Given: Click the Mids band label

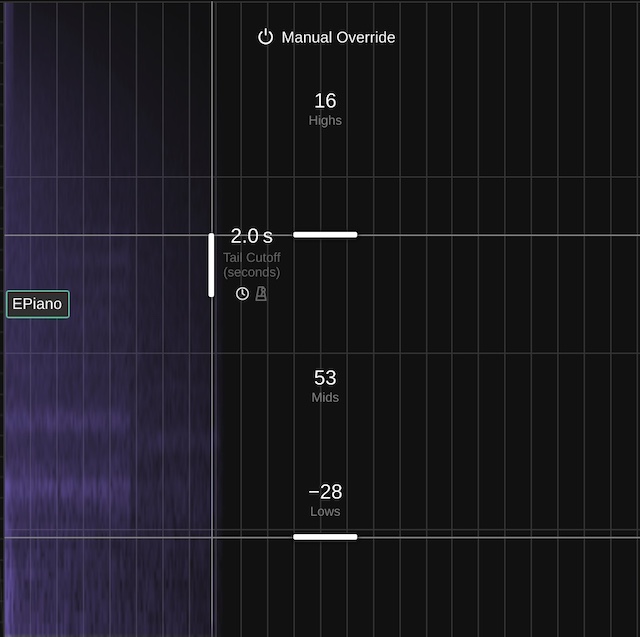Looking at the screenshot, I should [x=325, y=398].
